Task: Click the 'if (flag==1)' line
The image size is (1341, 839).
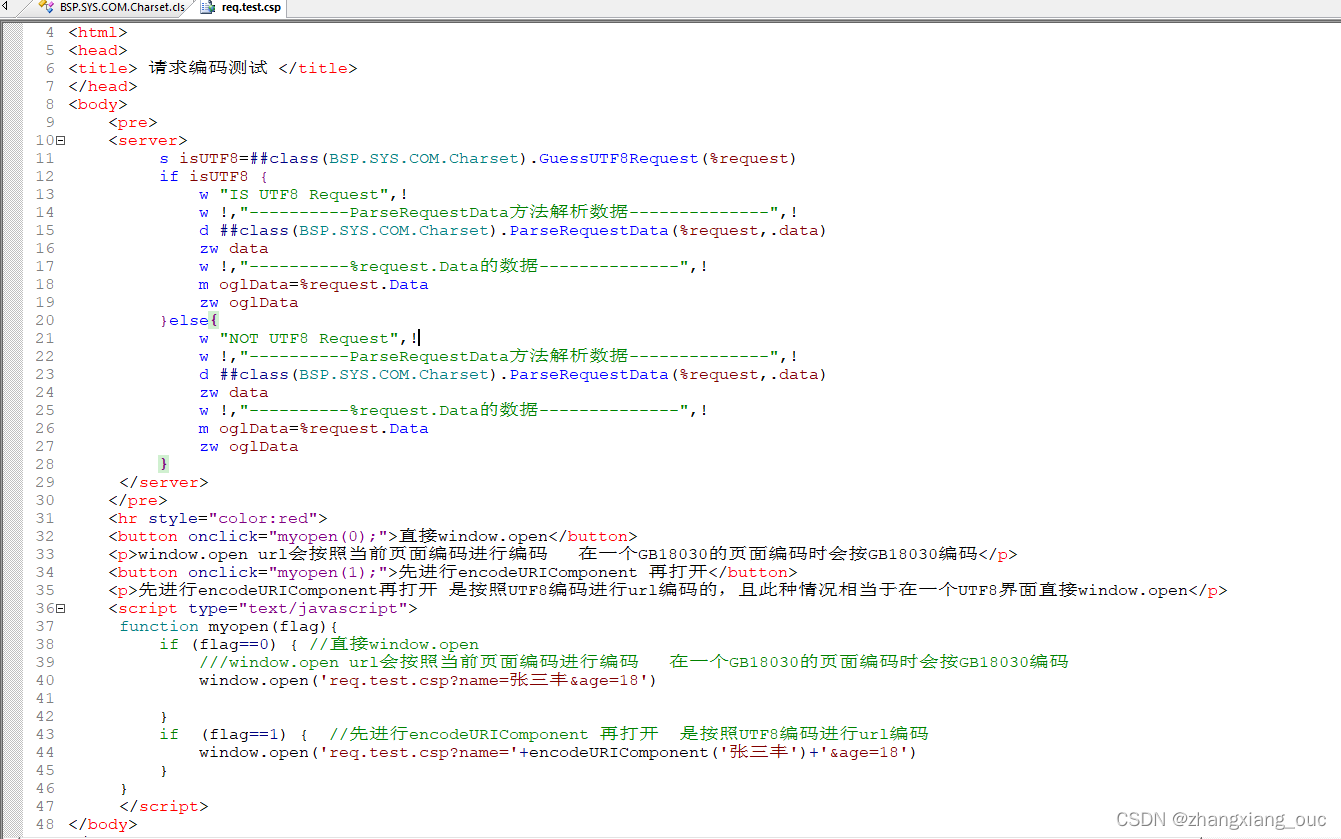Action: (543, 734)
